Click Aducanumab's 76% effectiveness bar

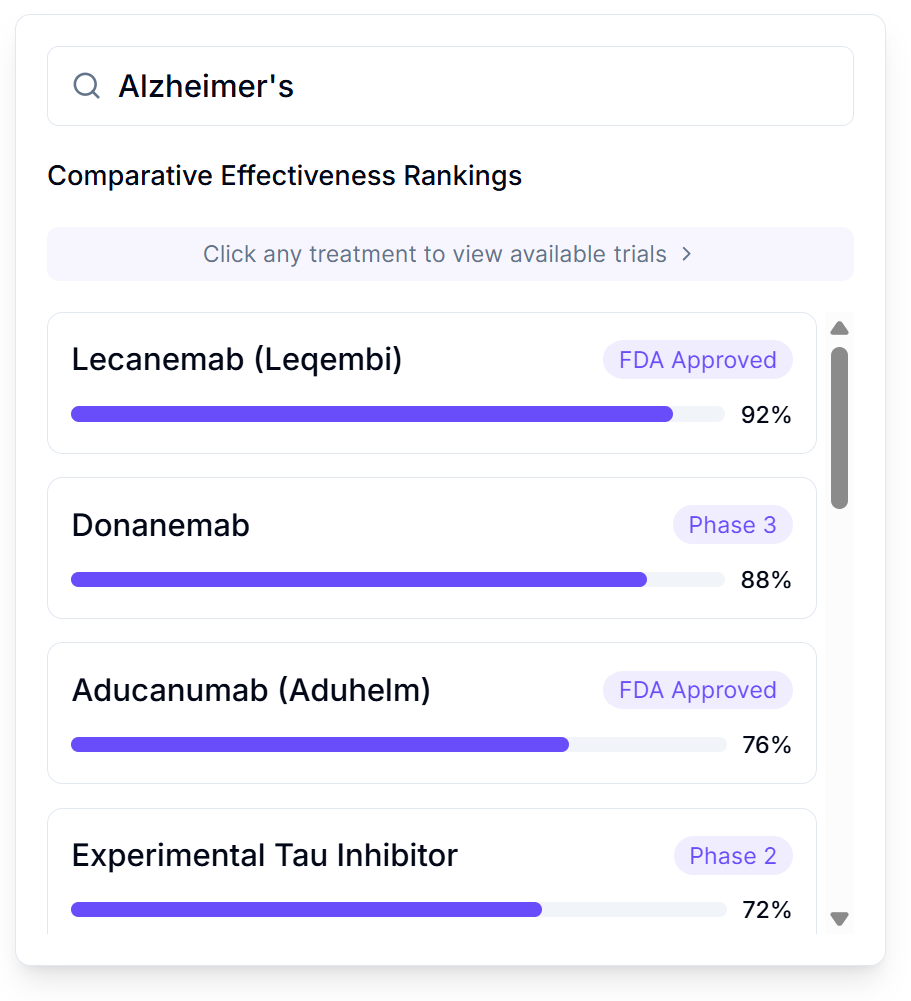[x=397, y=745]
